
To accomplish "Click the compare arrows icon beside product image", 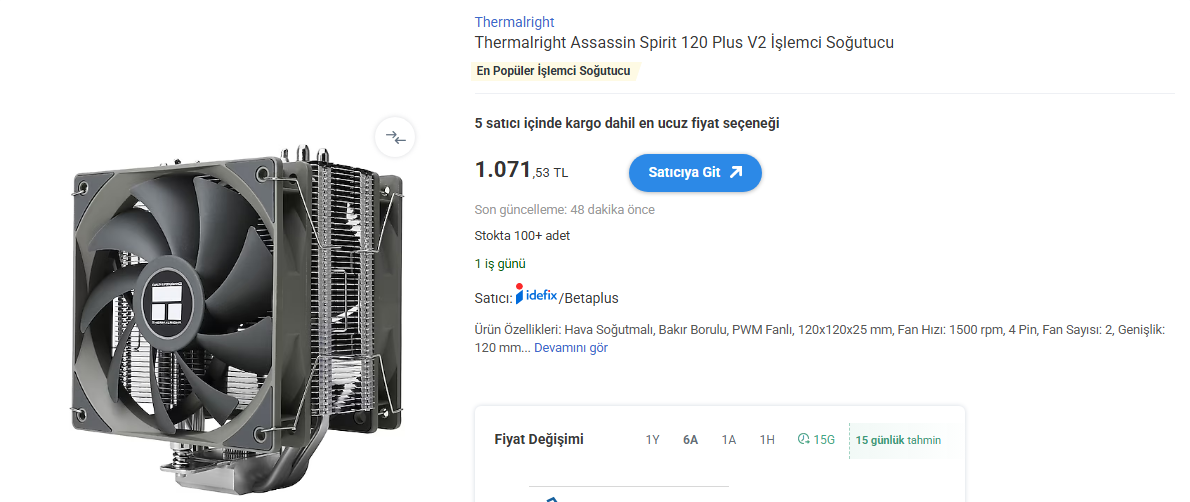I will click(x=396, y=137).
